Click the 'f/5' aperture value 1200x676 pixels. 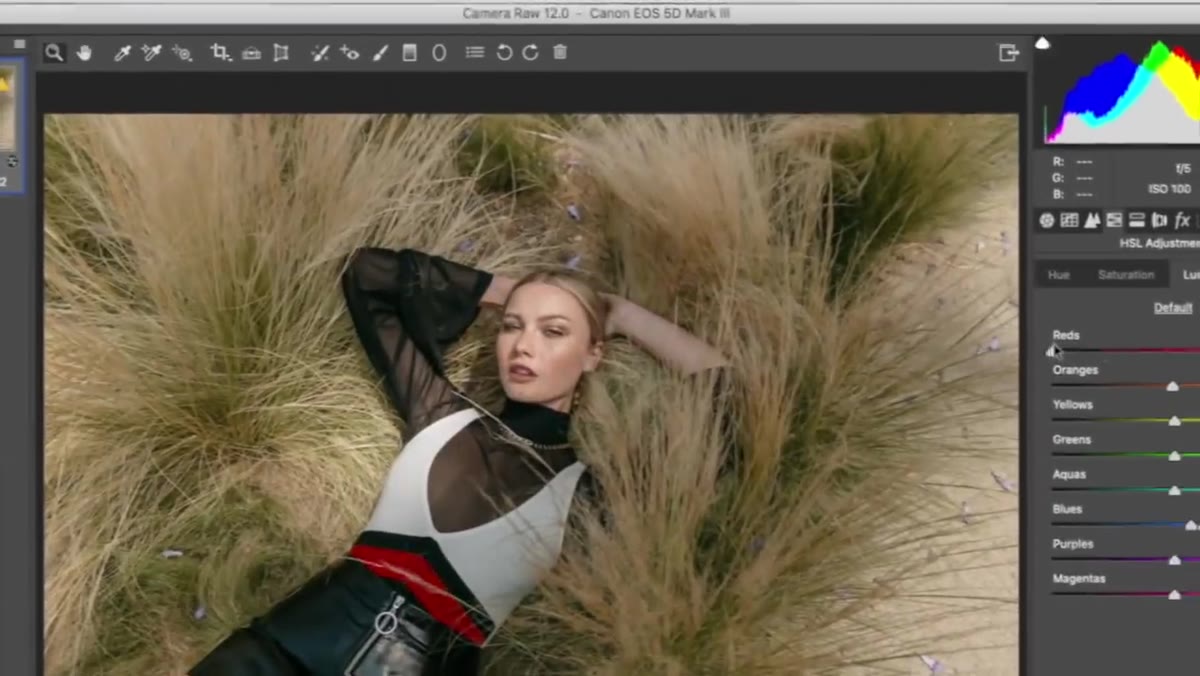pyautogui.click(x=1183, y=169)
